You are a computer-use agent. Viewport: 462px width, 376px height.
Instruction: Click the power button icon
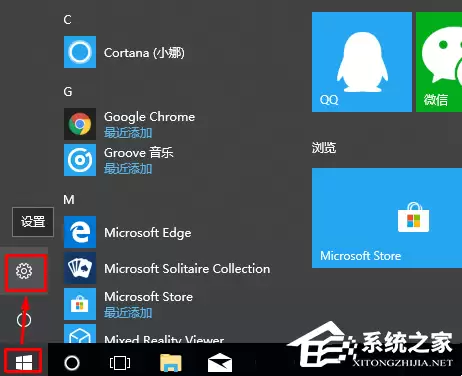point(24,320)
